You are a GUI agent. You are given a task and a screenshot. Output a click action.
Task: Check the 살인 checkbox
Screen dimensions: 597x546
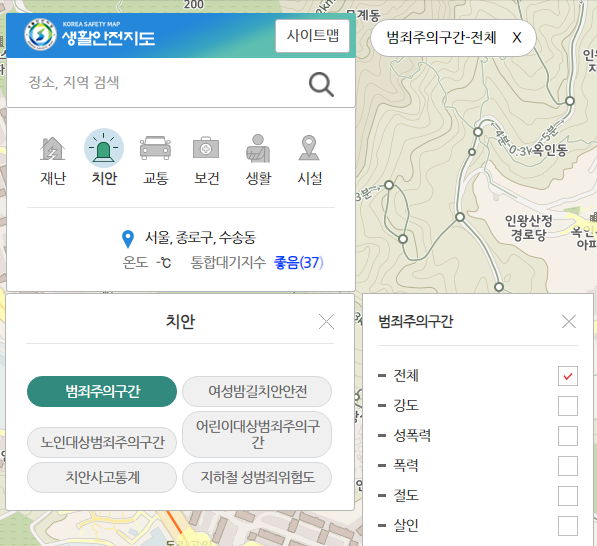pyautogui.click(x=568, y=526)
